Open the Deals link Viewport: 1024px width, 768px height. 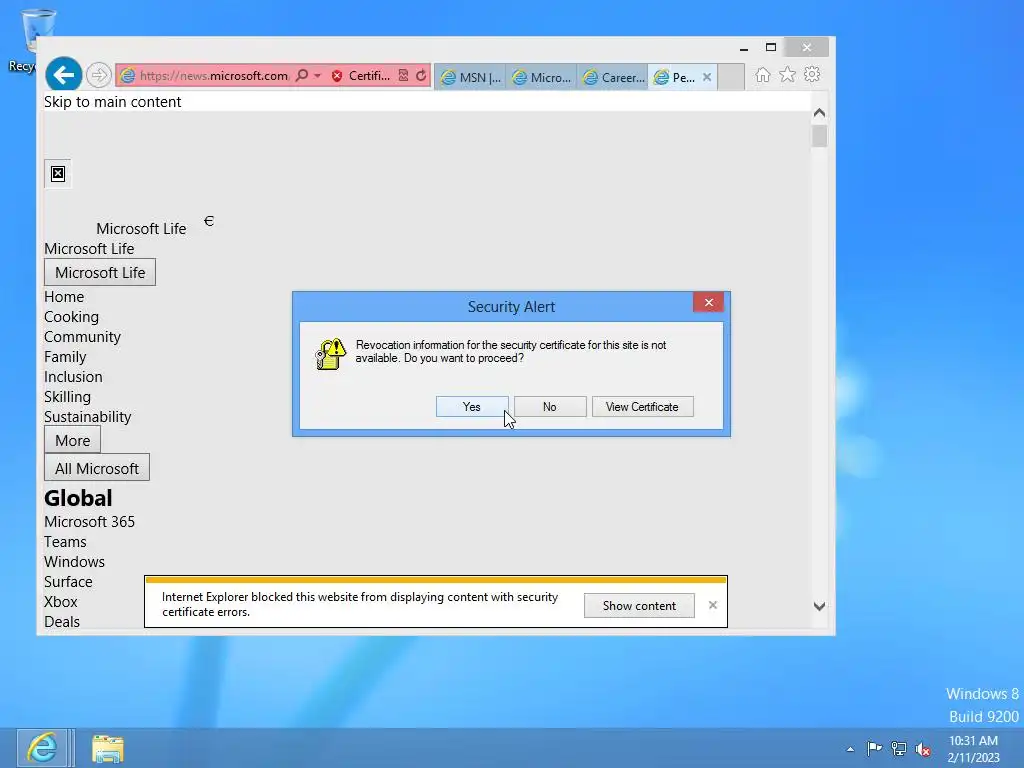point(61,622)
